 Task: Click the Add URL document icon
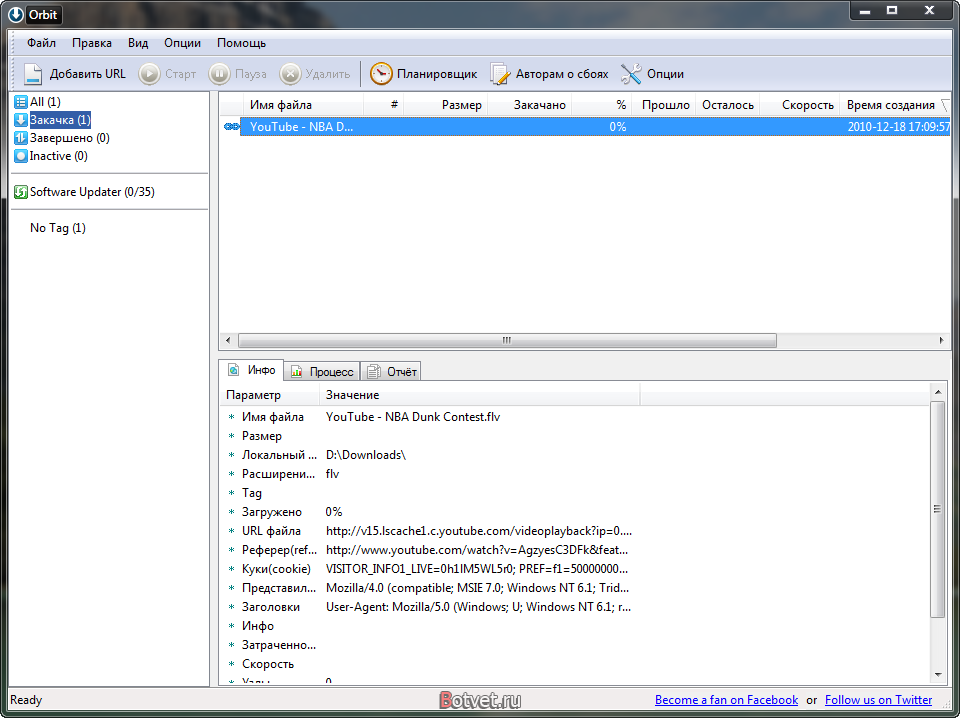[32, 74]
